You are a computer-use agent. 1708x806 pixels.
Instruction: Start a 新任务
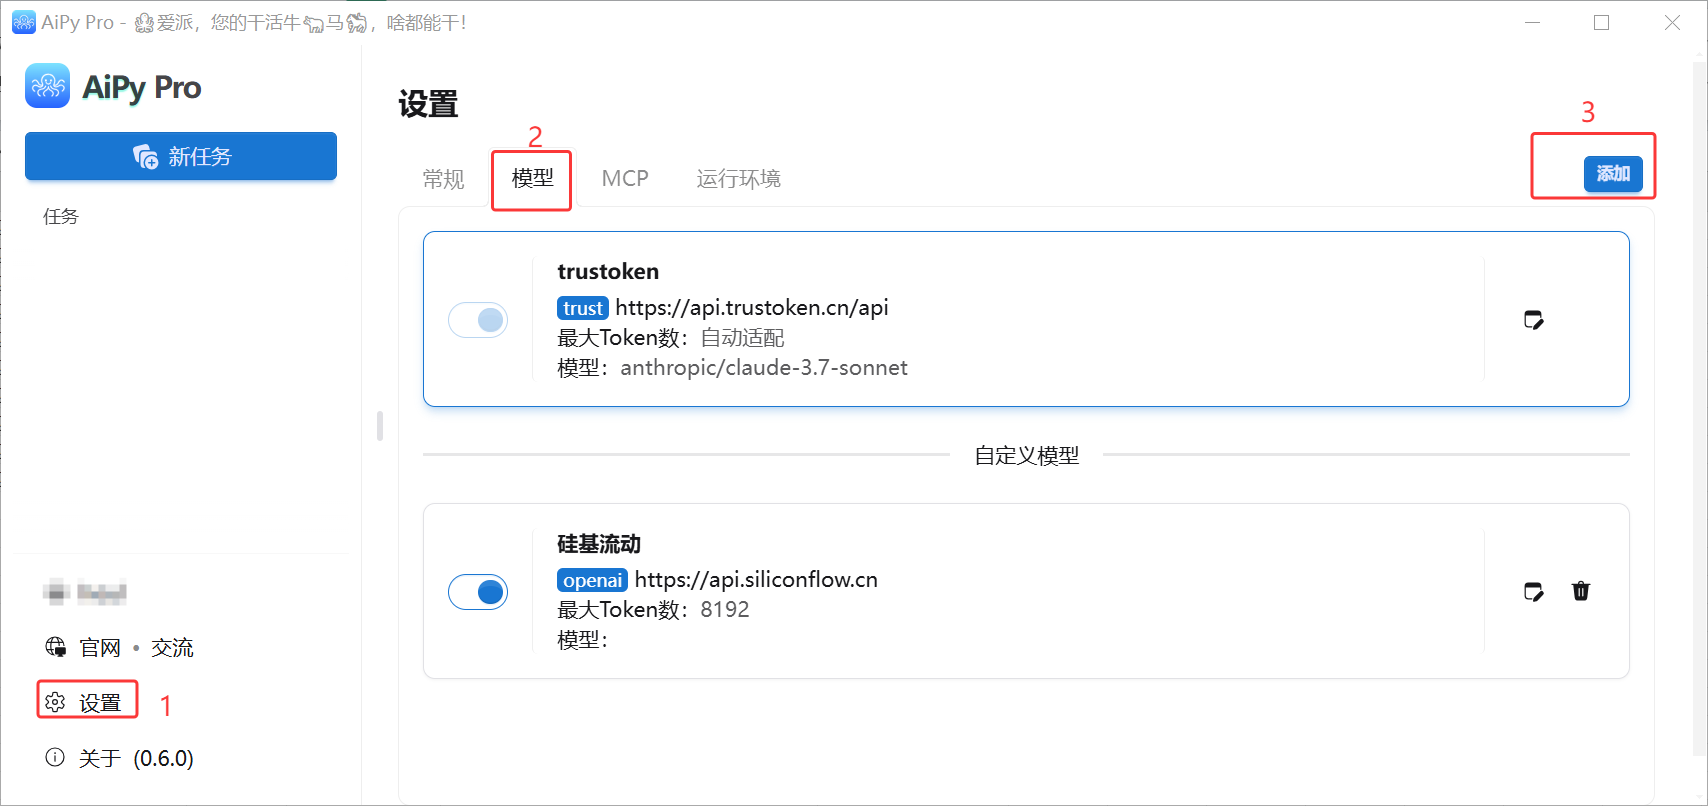181,156
